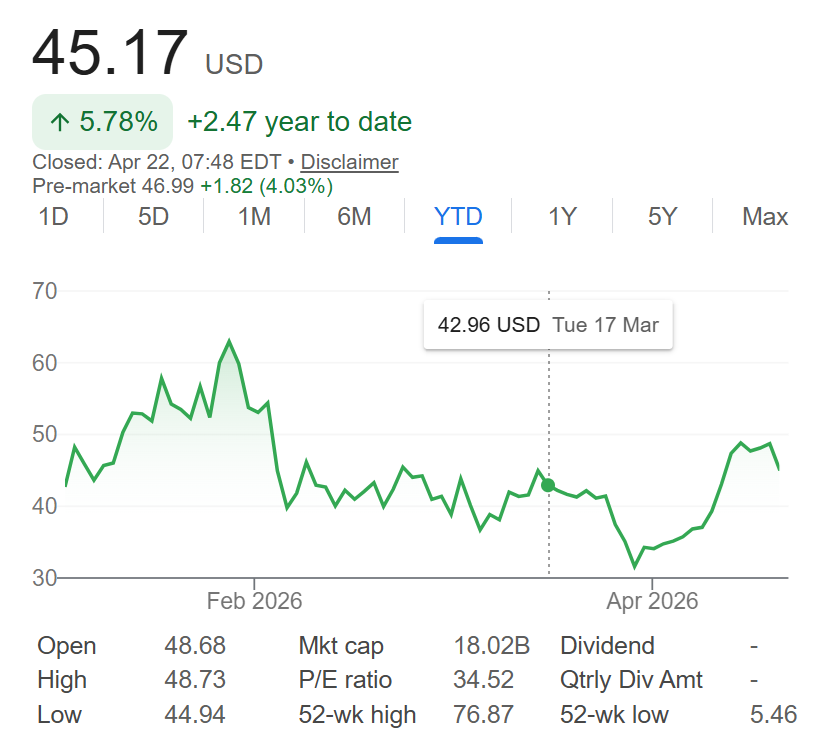Click the main 45.17 price
Image resolution: width=818 pixels, height=744 pixels.
point(110,53)
